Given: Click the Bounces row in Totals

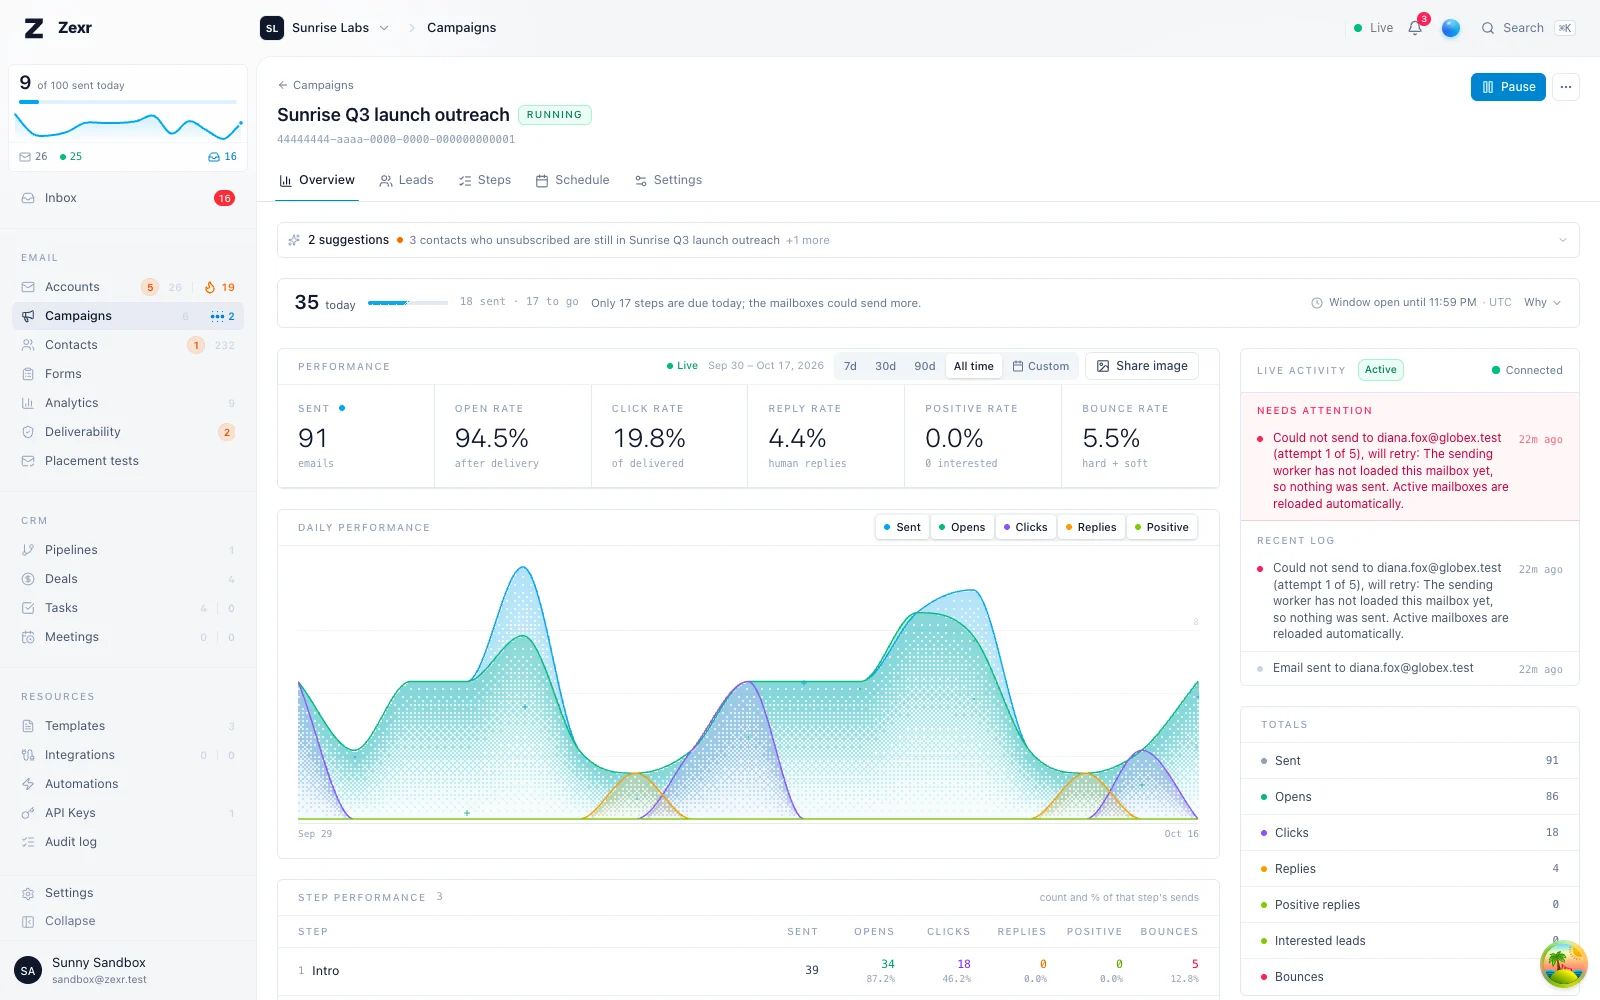Looking at the screenshot, I should [x=1410, y=977].
